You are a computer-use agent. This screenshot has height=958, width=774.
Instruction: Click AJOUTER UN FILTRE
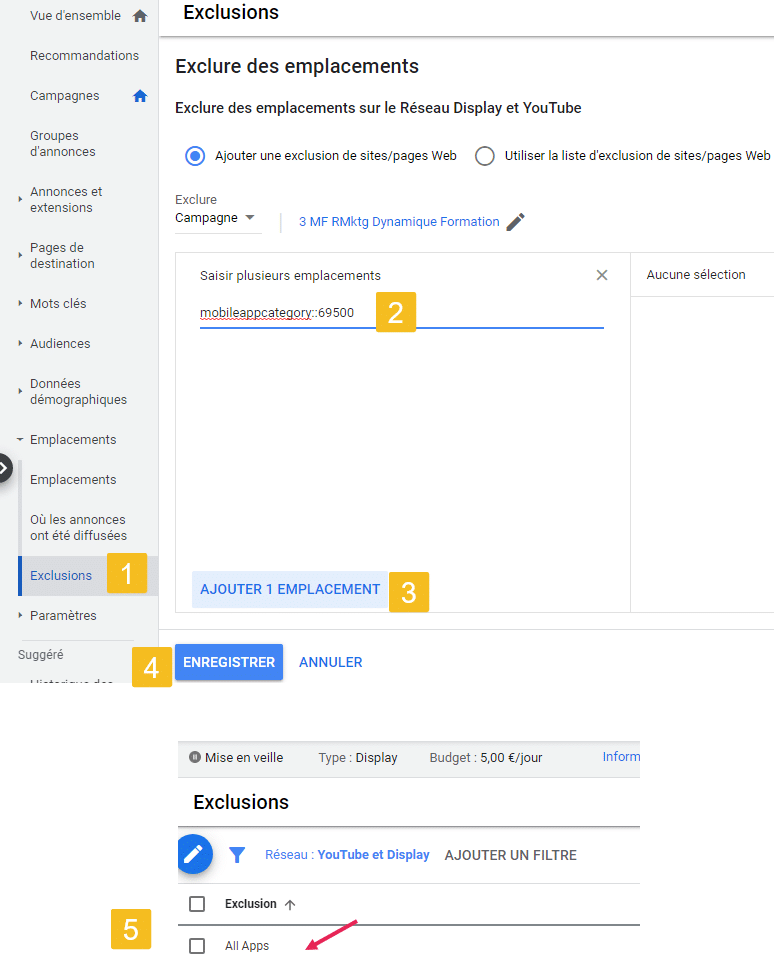coord(511,855)
